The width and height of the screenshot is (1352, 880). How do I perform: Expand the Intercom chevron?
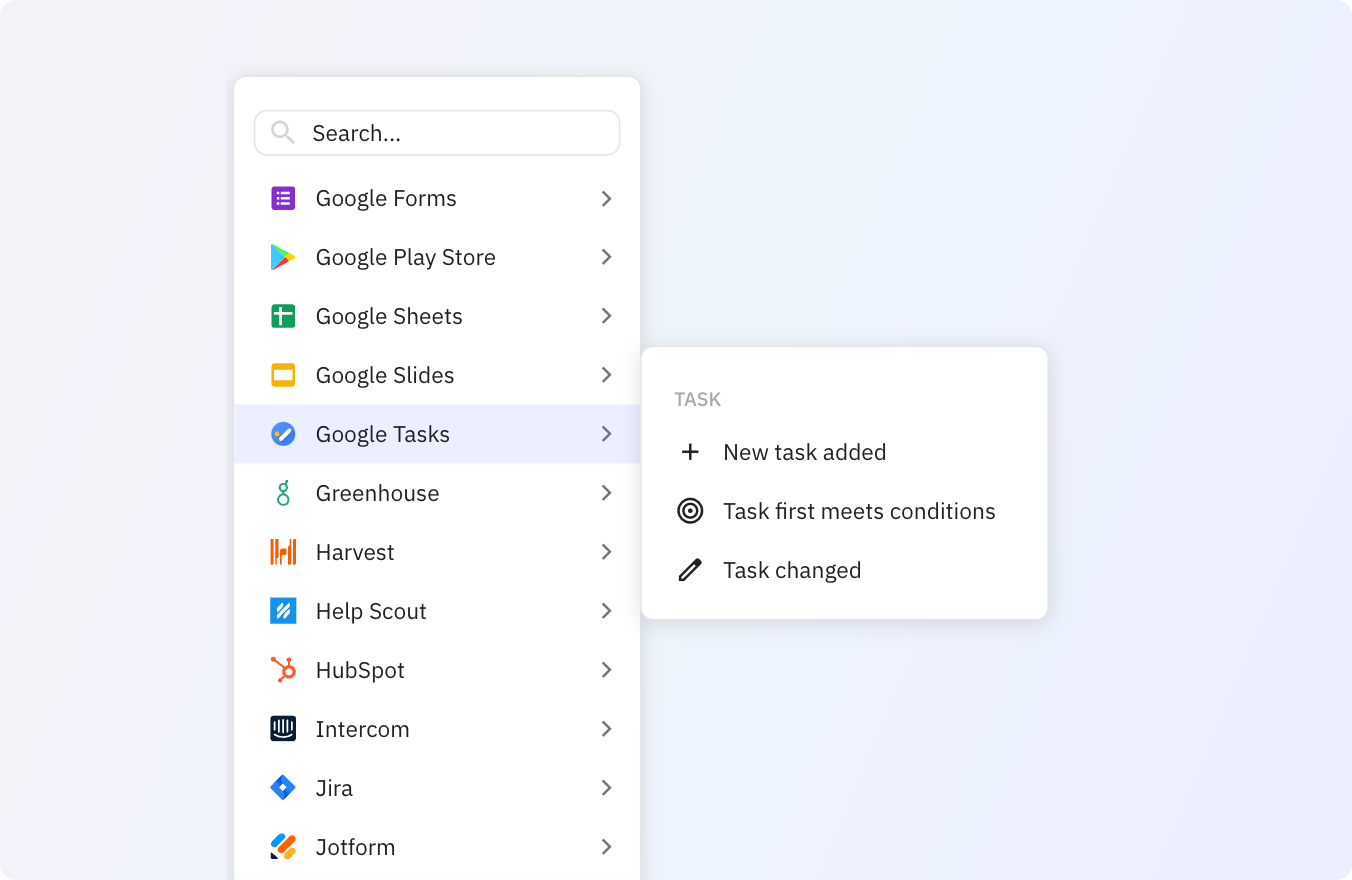click(606, 729)
